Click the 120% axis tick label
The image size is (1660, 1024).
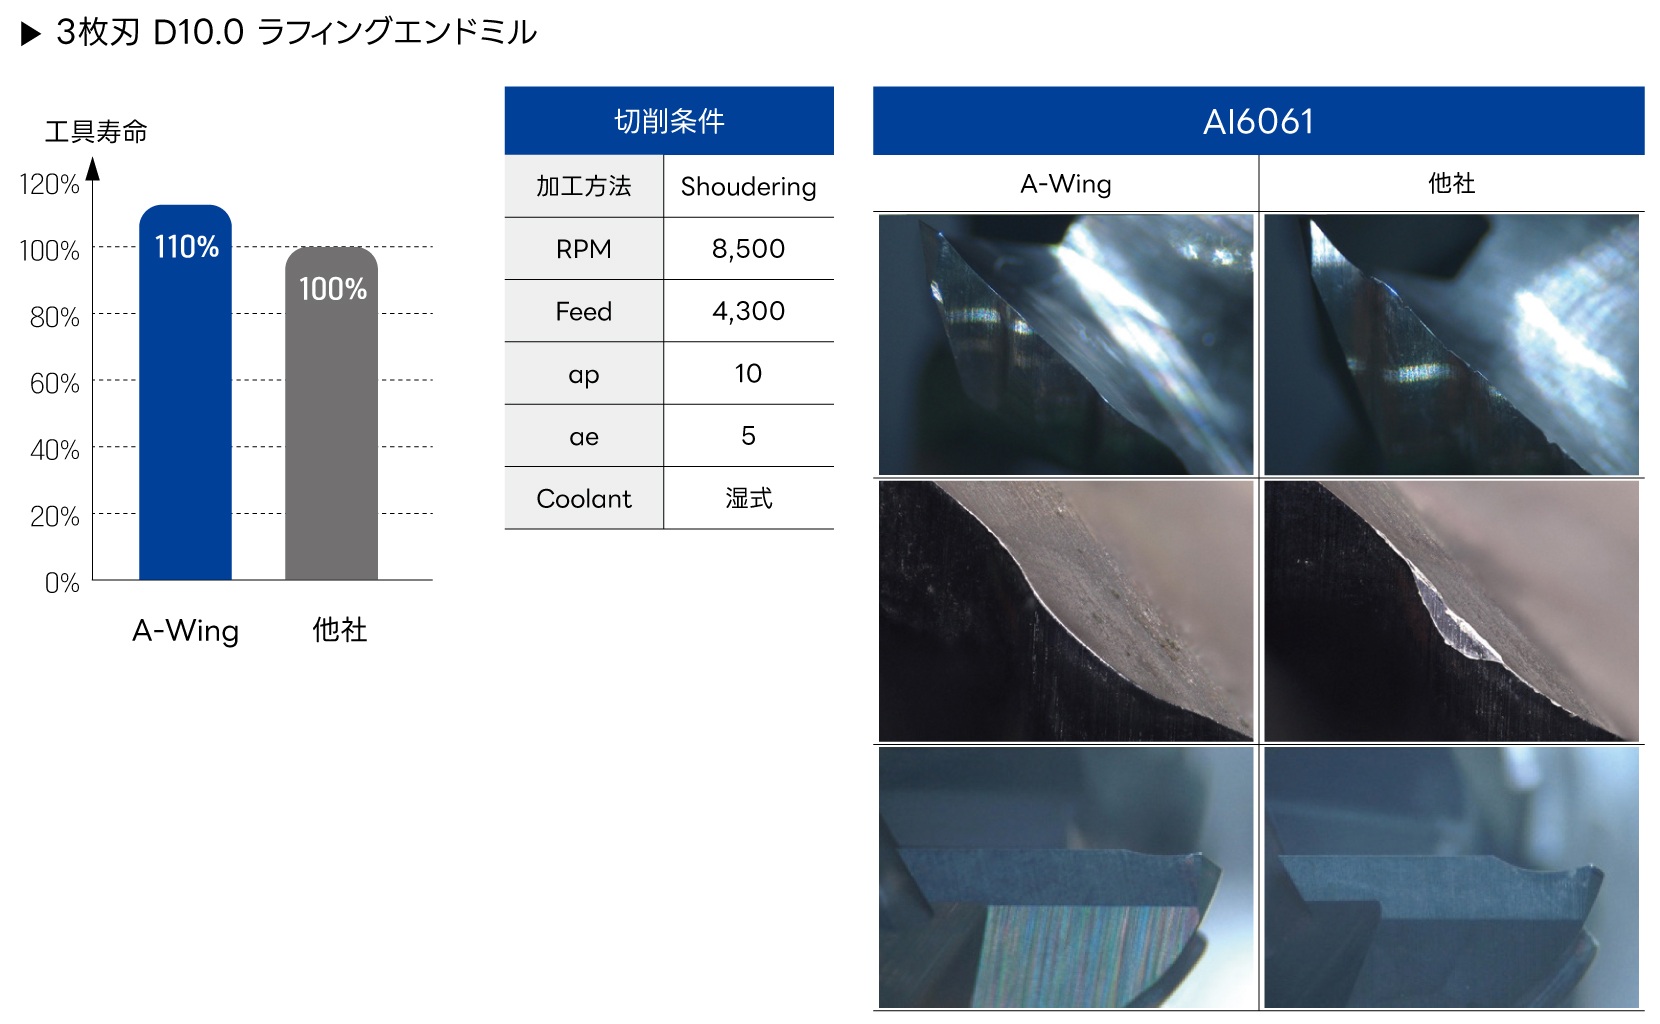point(49,185)
